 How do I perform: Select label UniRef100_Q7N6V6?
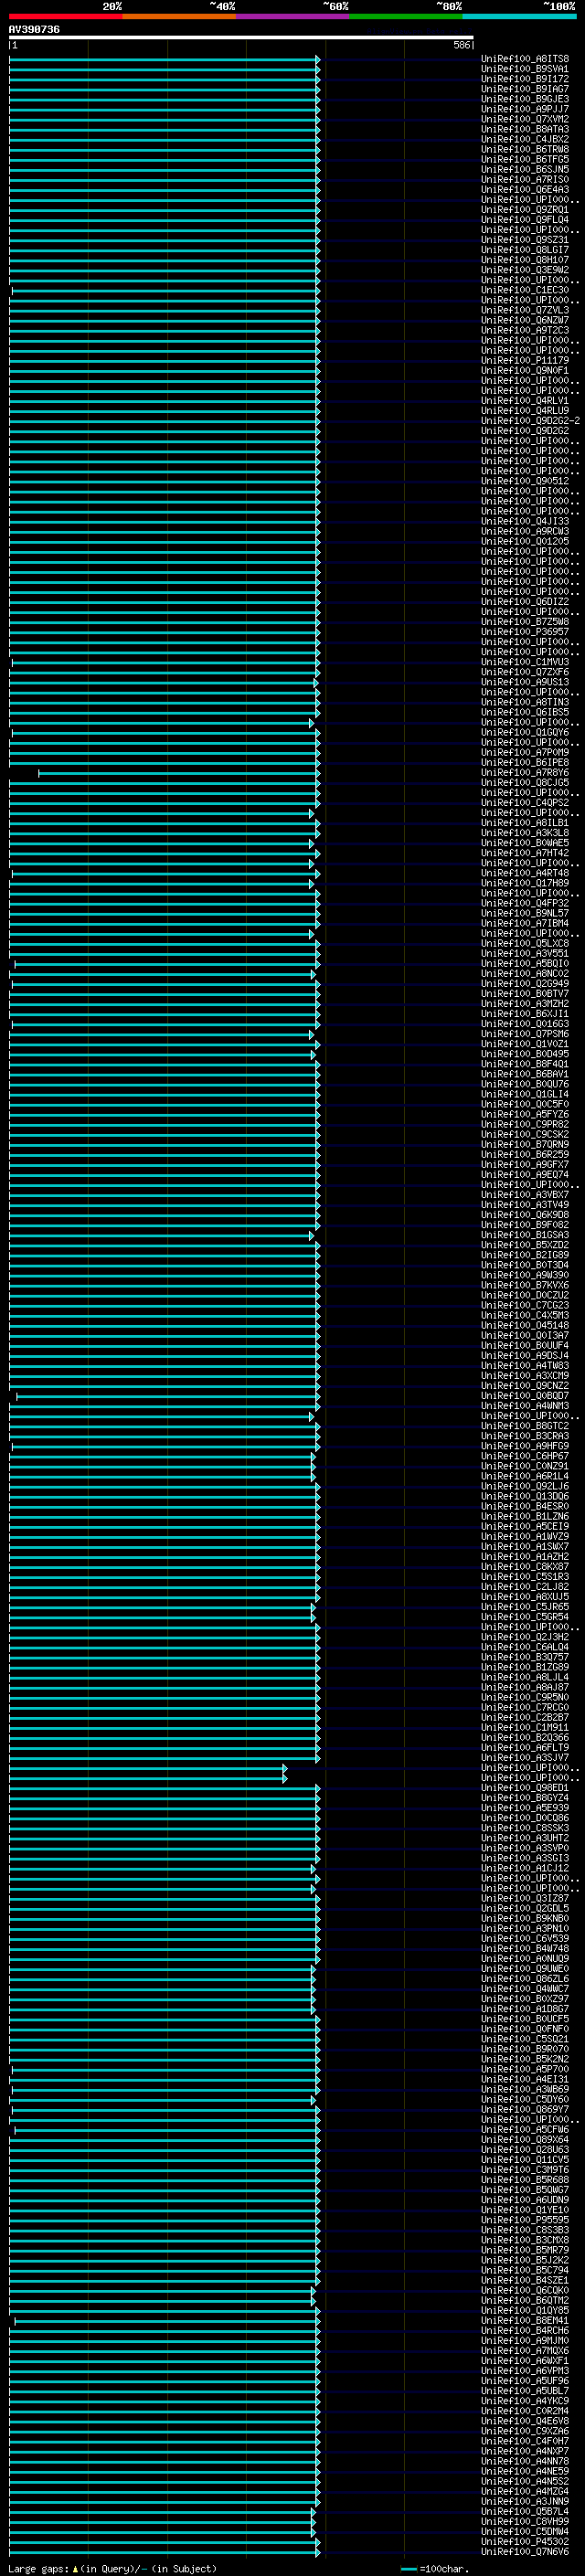tap(525, 2553)
